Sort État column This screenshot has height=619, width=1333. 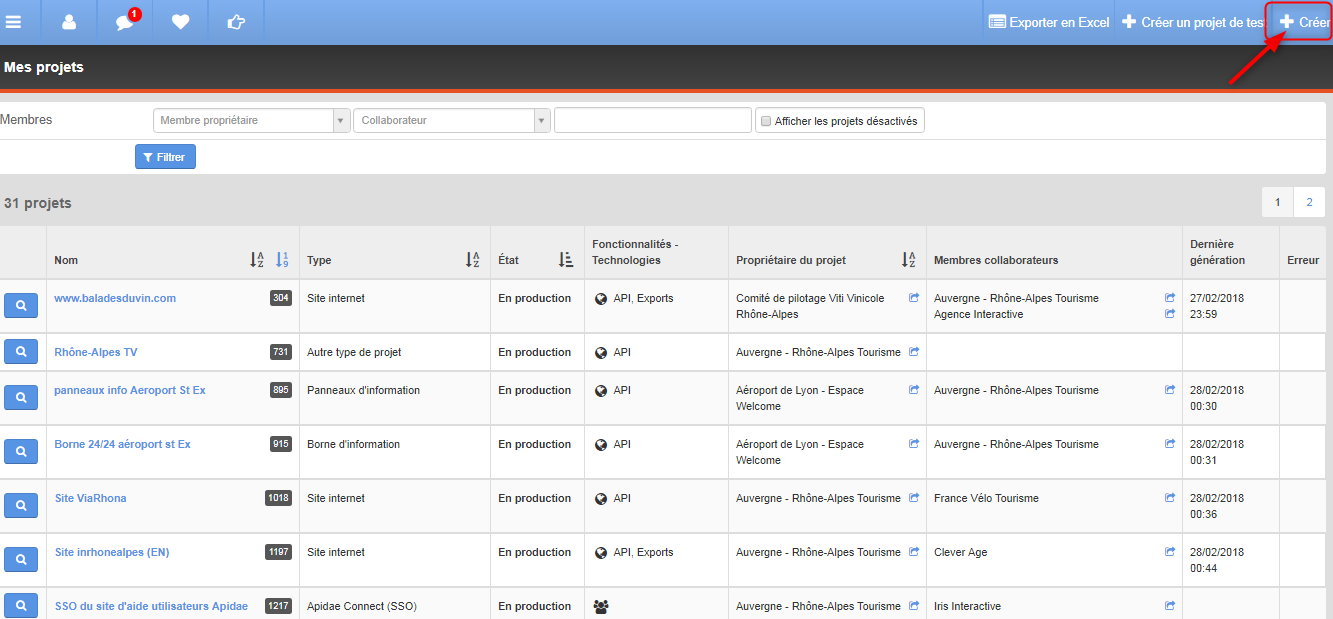pyautogui.click(x=566, y=260)
